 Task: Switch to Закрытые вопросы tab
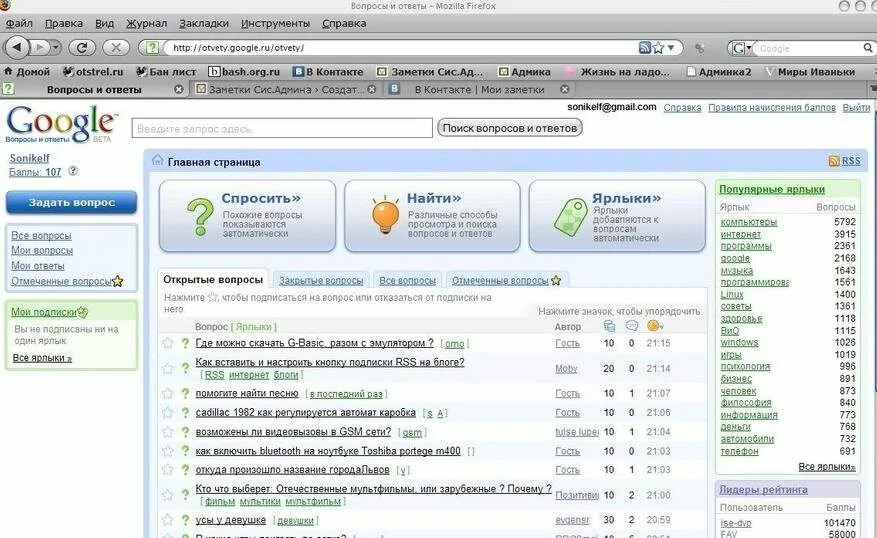(321, 281)
